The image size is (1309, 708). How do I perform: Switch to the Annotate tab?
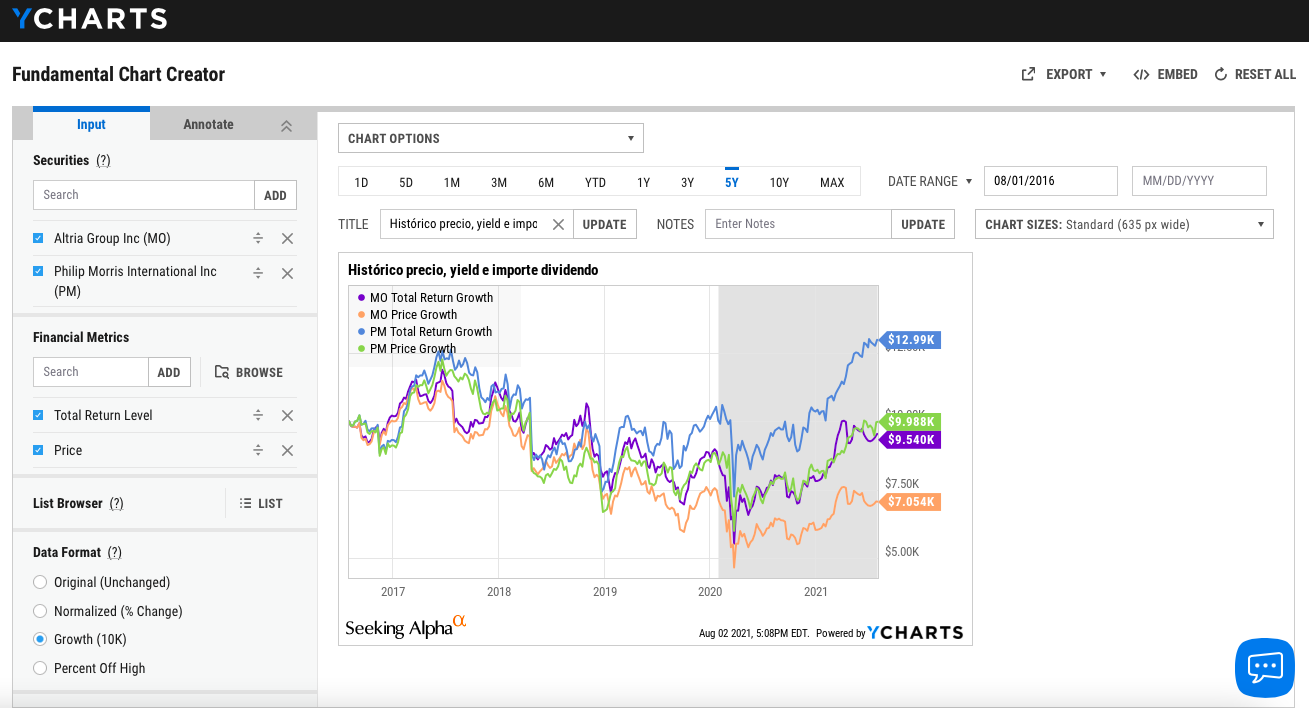point(208,125)
